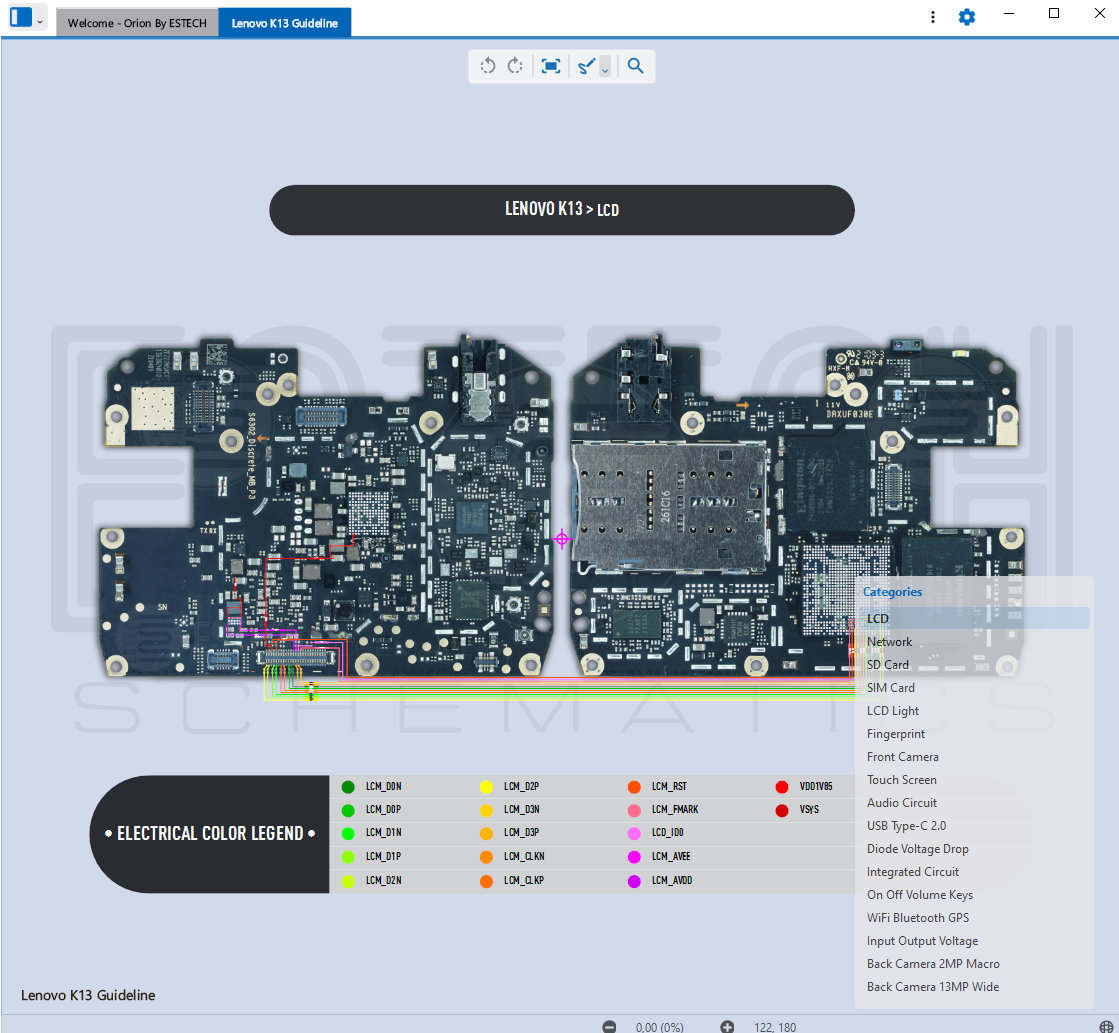Click the zoom percentage 0.00 (0%) readout
1119x1033 pixels.
pyautogui.click(x=659, y=1027)
